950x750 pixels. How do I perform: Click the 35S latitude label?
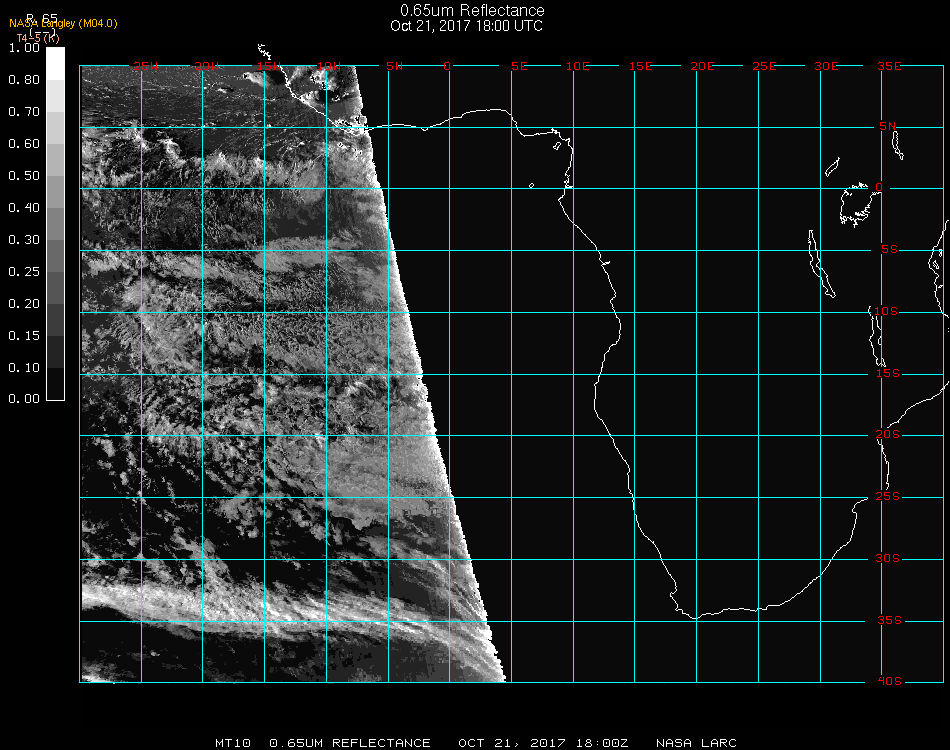click(x=889, y=620)
